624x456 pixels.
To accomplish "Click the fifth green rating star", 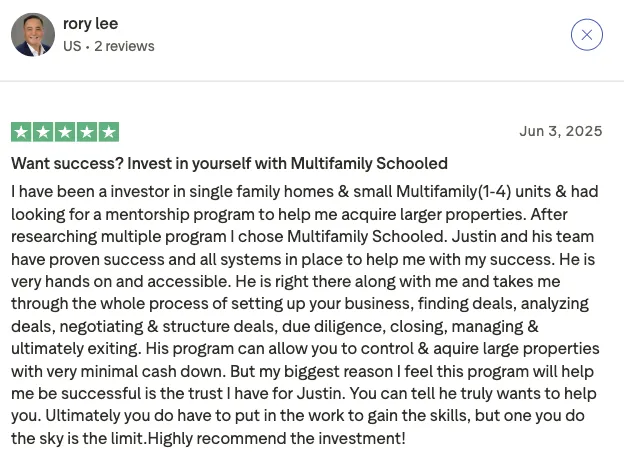I will pos(109,132).
